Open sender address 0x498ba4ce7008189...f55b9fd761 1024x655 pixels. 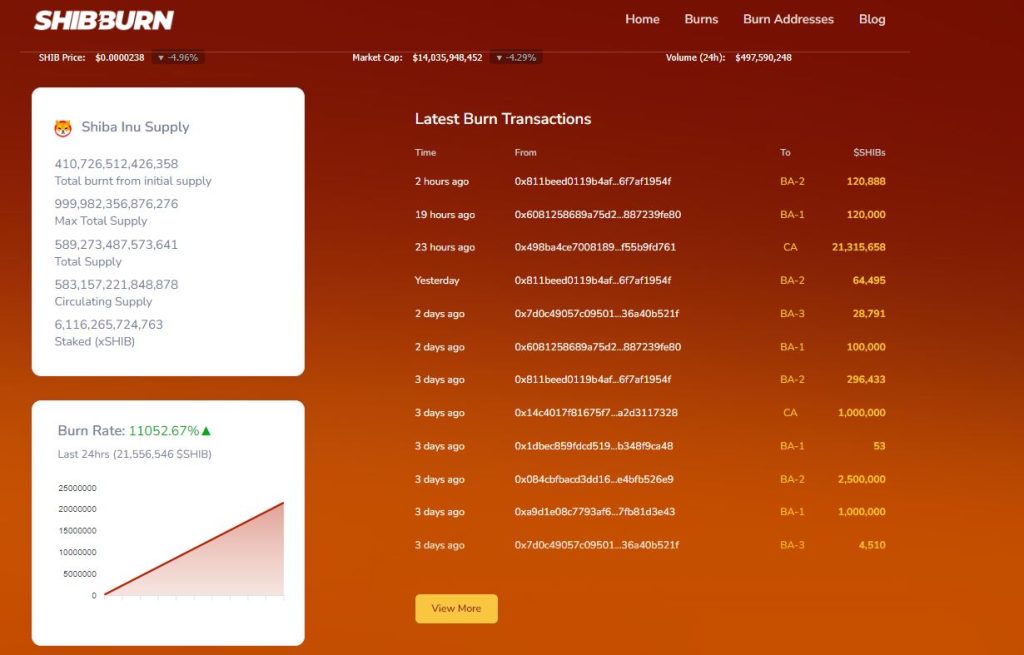[x=595, y=247]
